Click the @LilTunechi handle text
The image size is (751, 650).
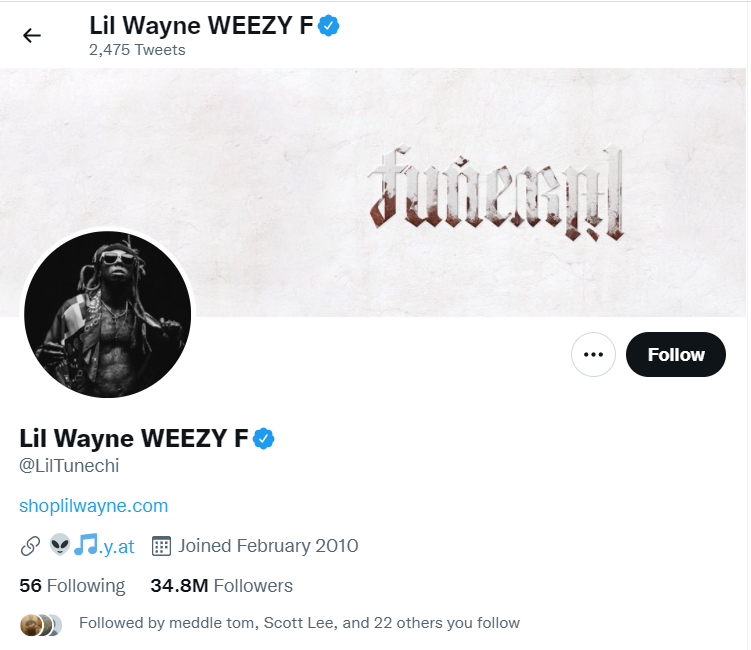(69, 466)
